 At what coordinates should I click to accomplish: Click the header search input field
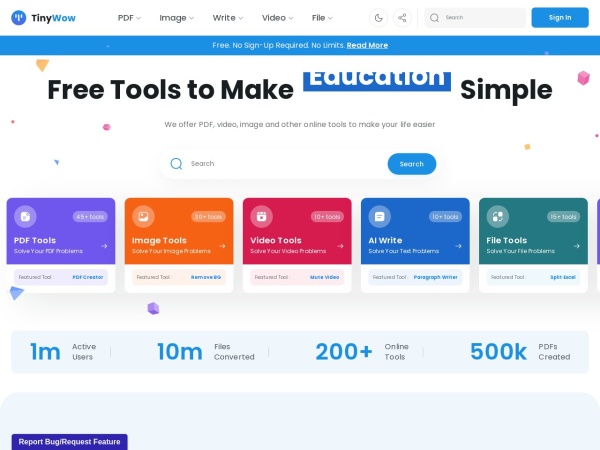click(482, 17)
